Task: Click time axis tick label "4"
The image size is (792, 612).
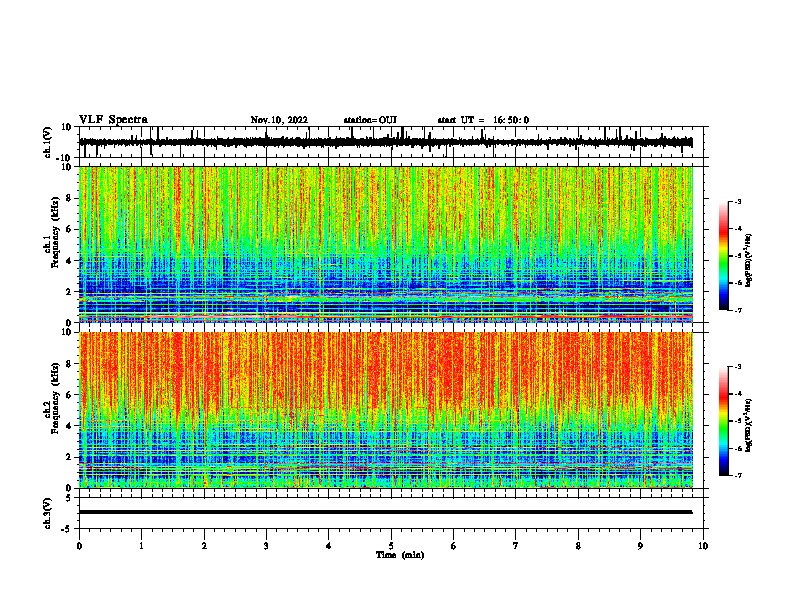Action: coord(329,546)
